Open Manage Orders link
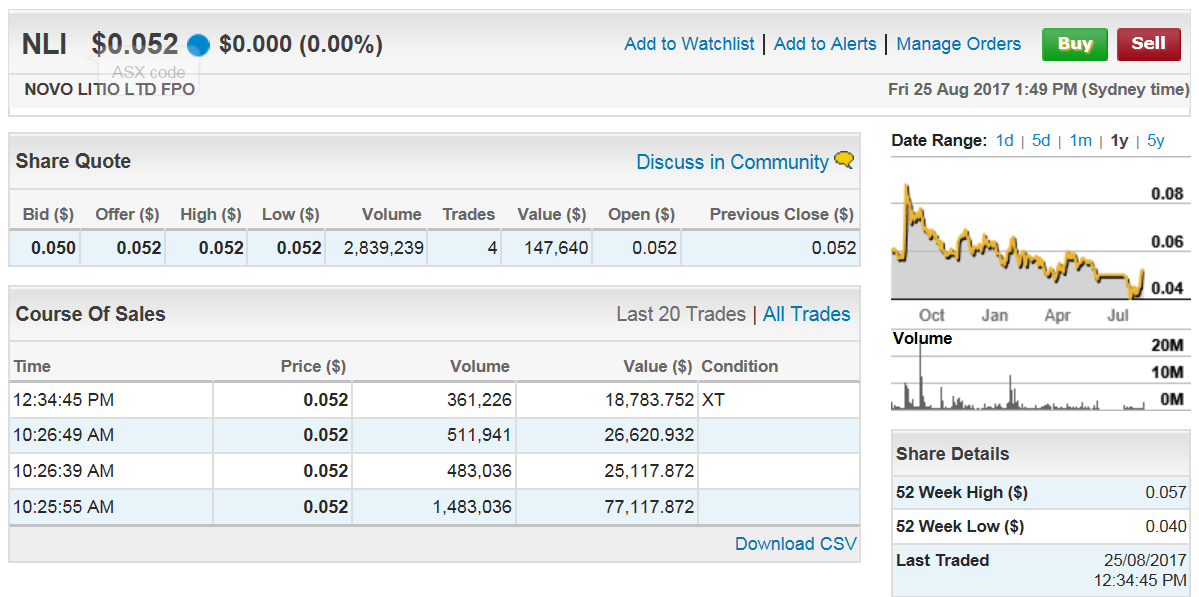 click(958, 44)
